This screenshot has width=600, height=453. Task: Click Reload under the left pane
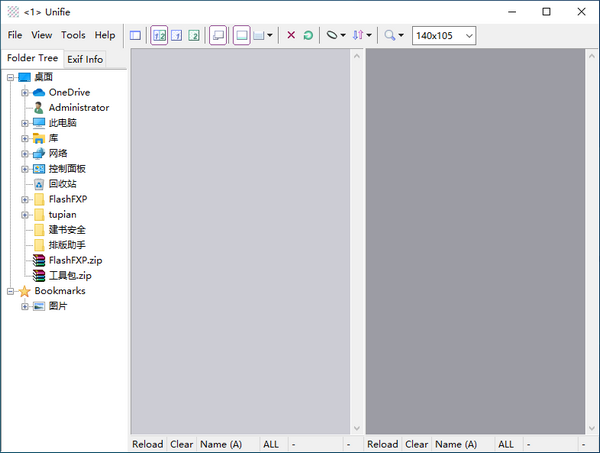tap(148, 444)
